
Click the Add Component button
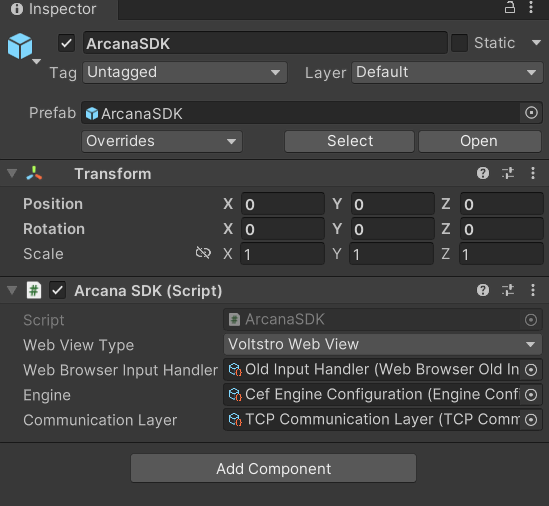(x=273, y=469)
